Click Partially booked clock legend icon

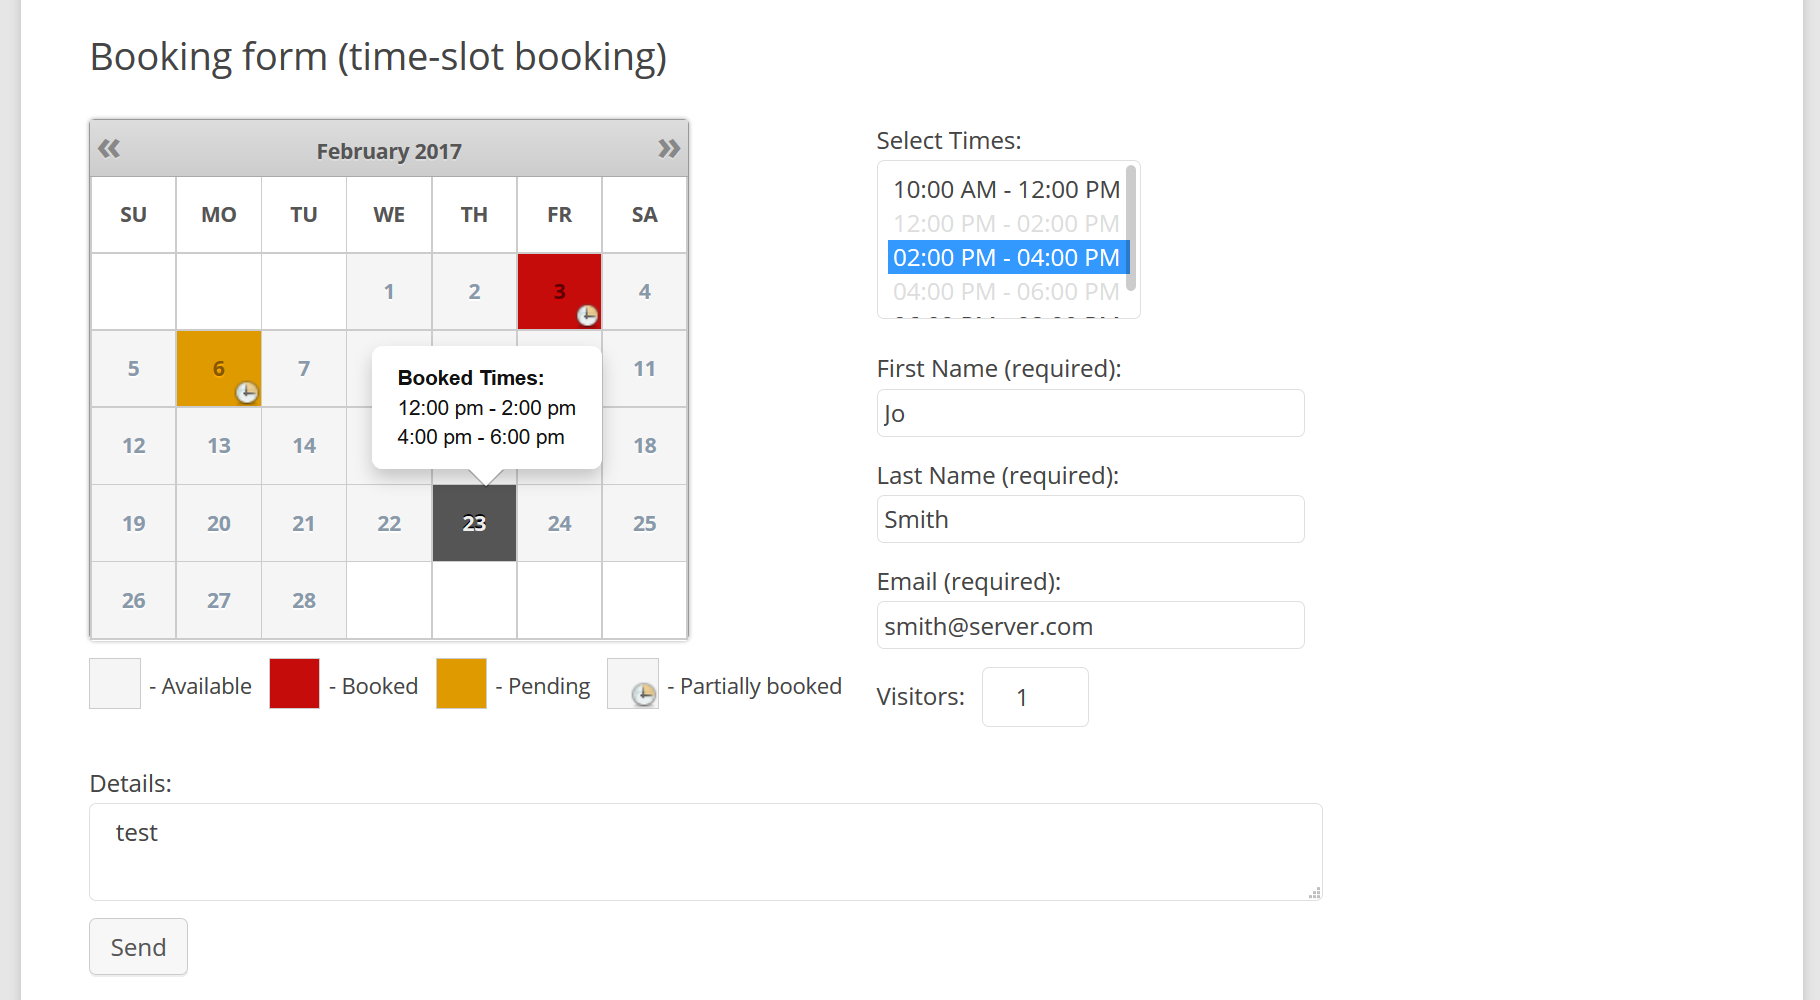(x=644, y=693)
